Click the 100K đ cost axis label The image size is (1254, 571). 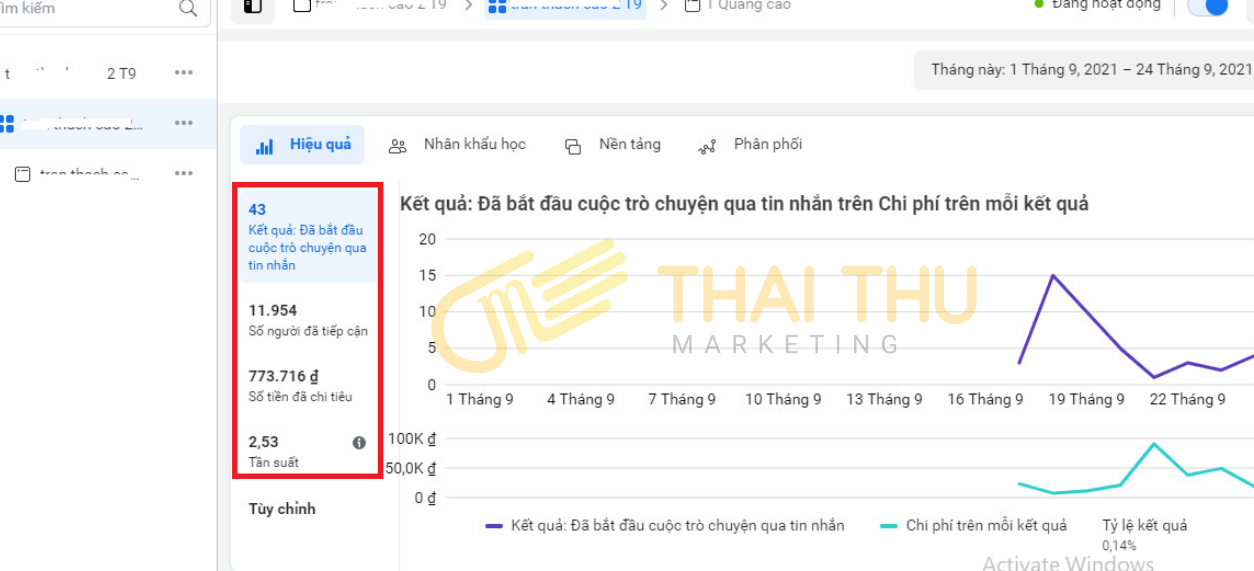click(x=412, y=438)
